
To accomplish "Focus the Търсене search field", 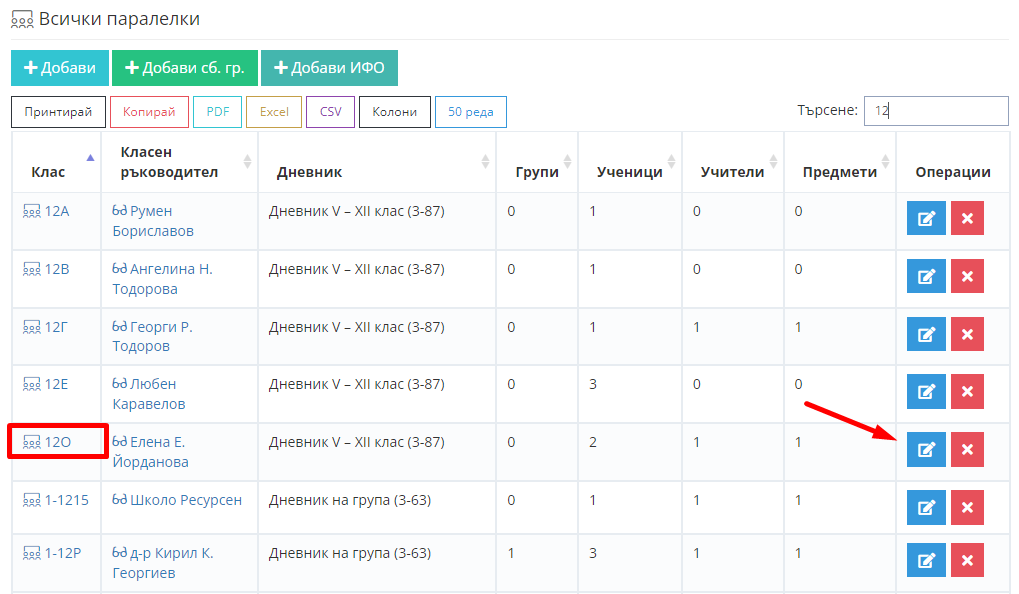I will coord(936,111).
